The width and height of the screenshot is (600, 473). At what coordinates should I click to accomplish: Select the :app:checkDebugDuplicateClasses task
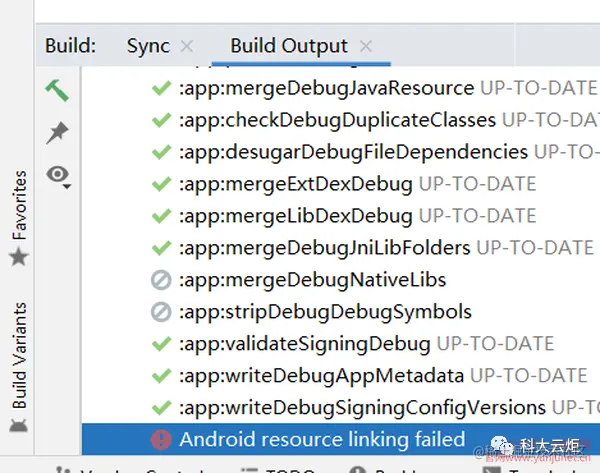click(x=338, y=120)
